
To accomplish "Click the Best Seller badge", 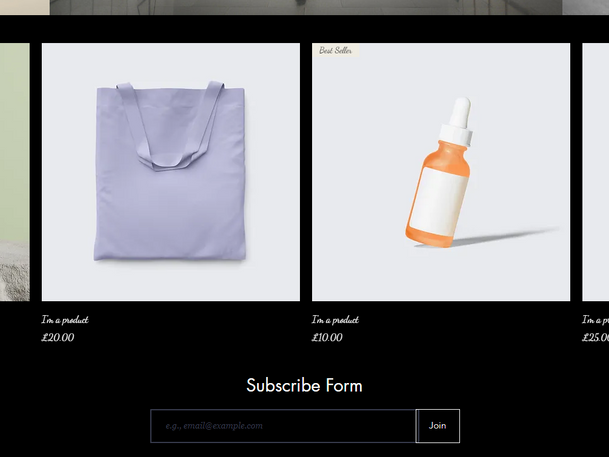I will pos(336,50).
